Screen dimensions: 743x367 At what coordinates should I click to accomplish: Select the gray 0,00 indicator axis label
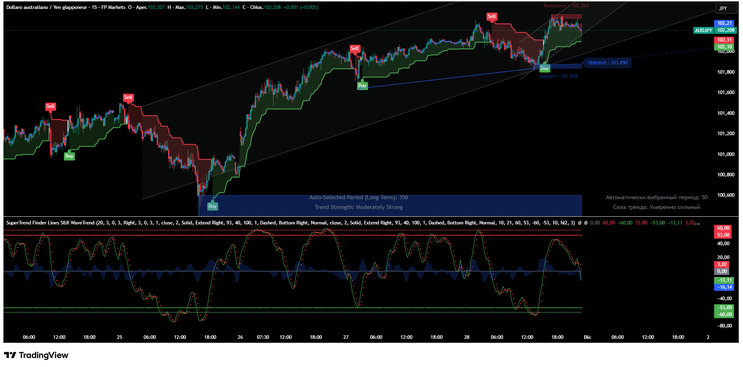pos(723,272)
